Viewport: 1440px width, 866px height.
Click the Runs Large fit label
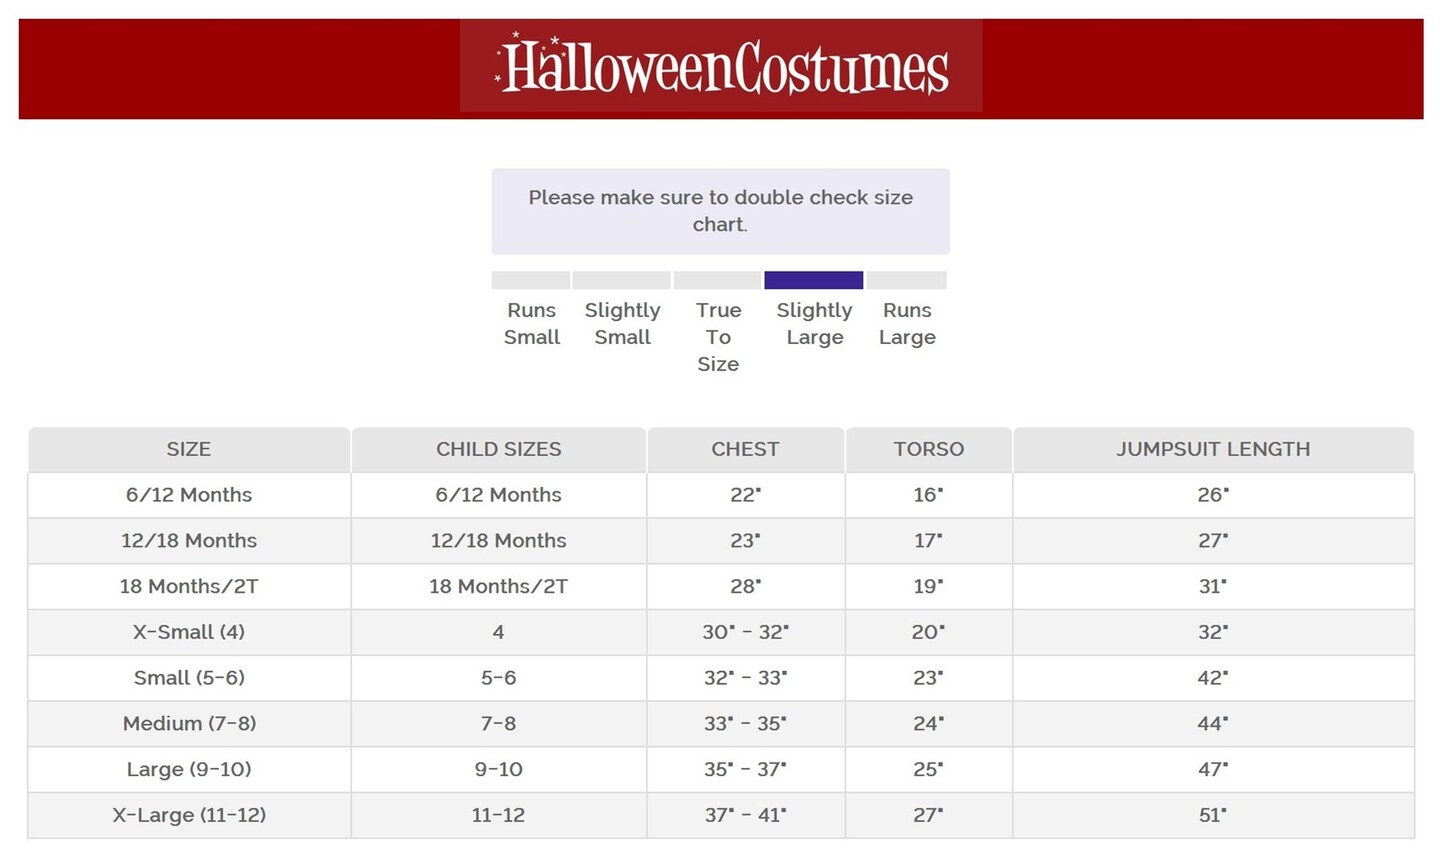click(x=907, y=323)
